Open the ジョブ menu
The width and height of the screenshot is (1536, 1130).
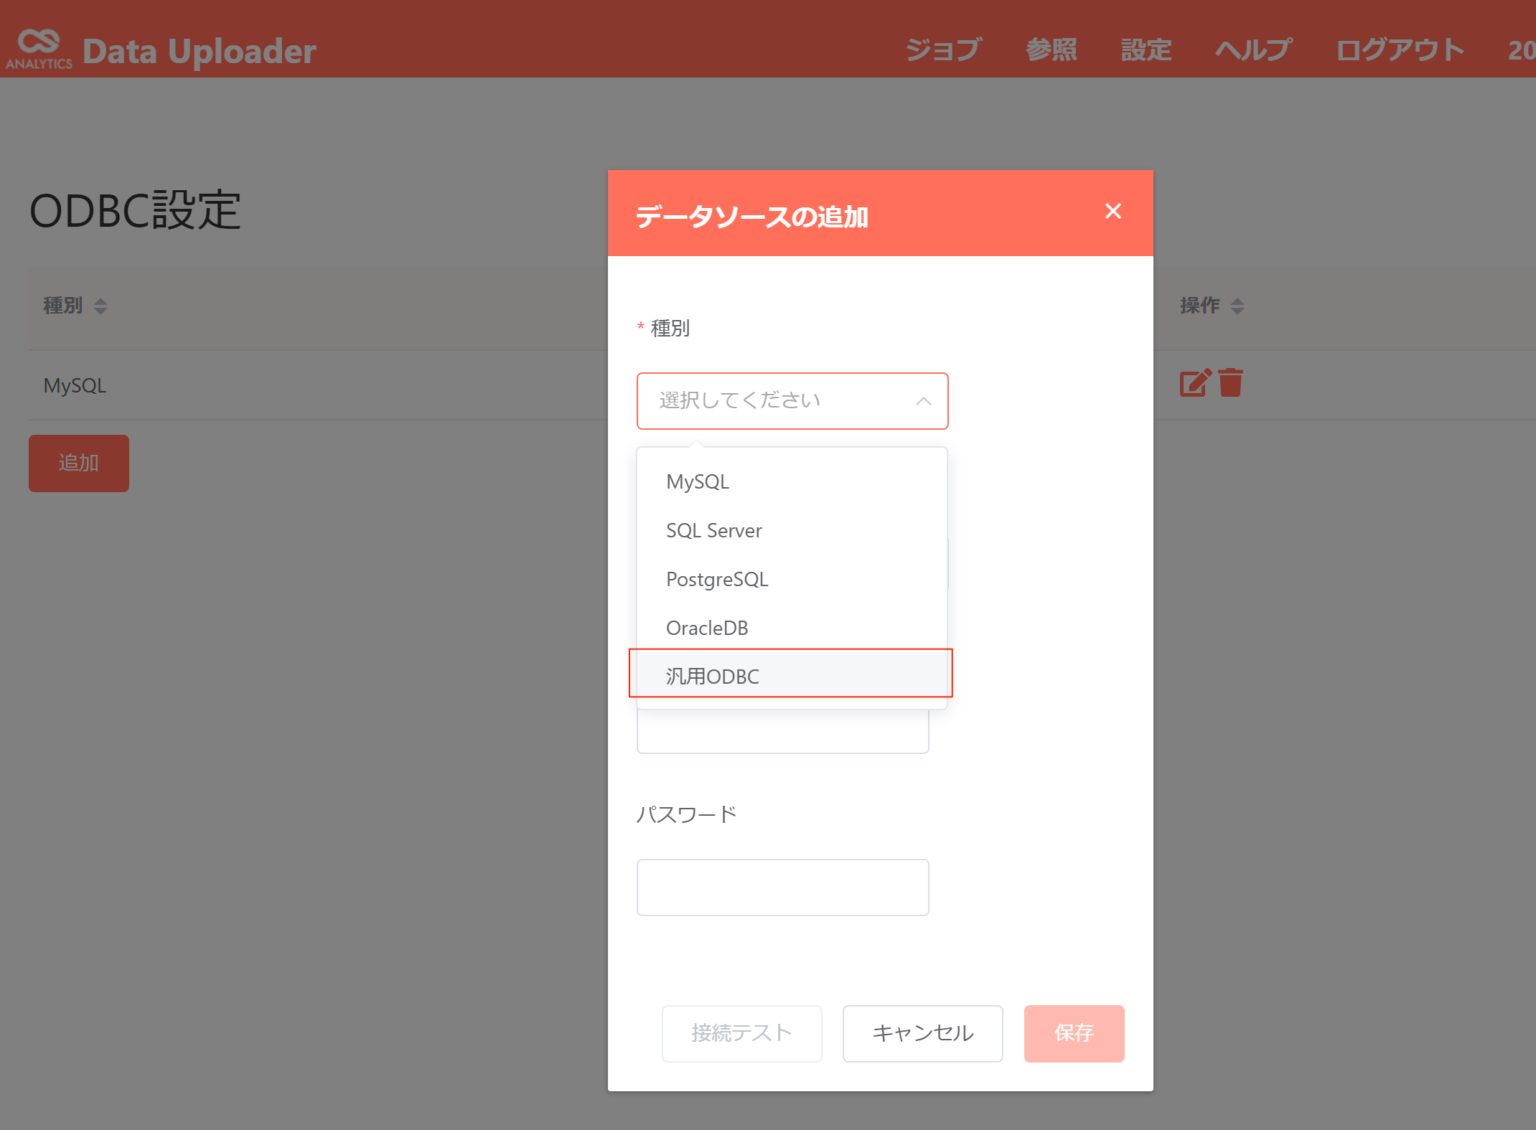(x=941, y=49)
